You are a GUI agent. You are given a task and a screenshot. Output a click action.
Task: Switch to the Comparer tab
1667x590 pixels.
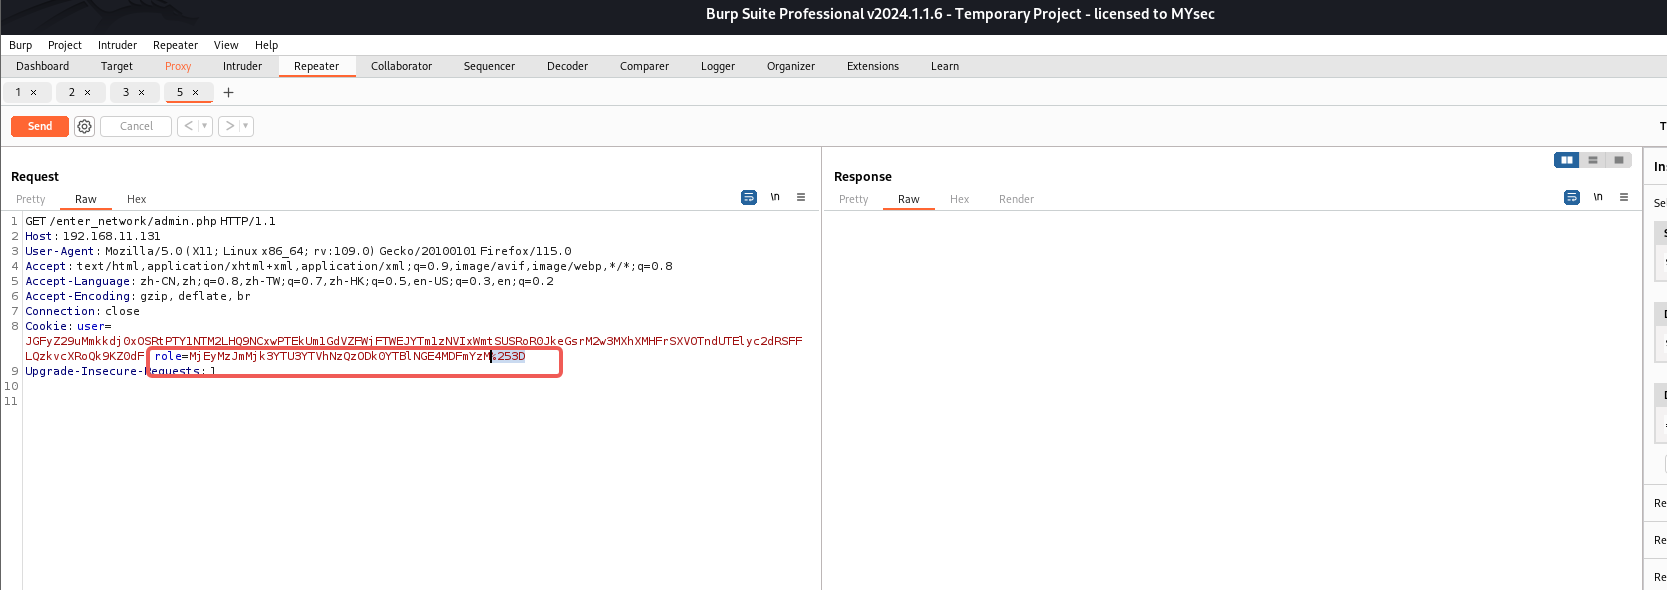click(x=644, y=66)
